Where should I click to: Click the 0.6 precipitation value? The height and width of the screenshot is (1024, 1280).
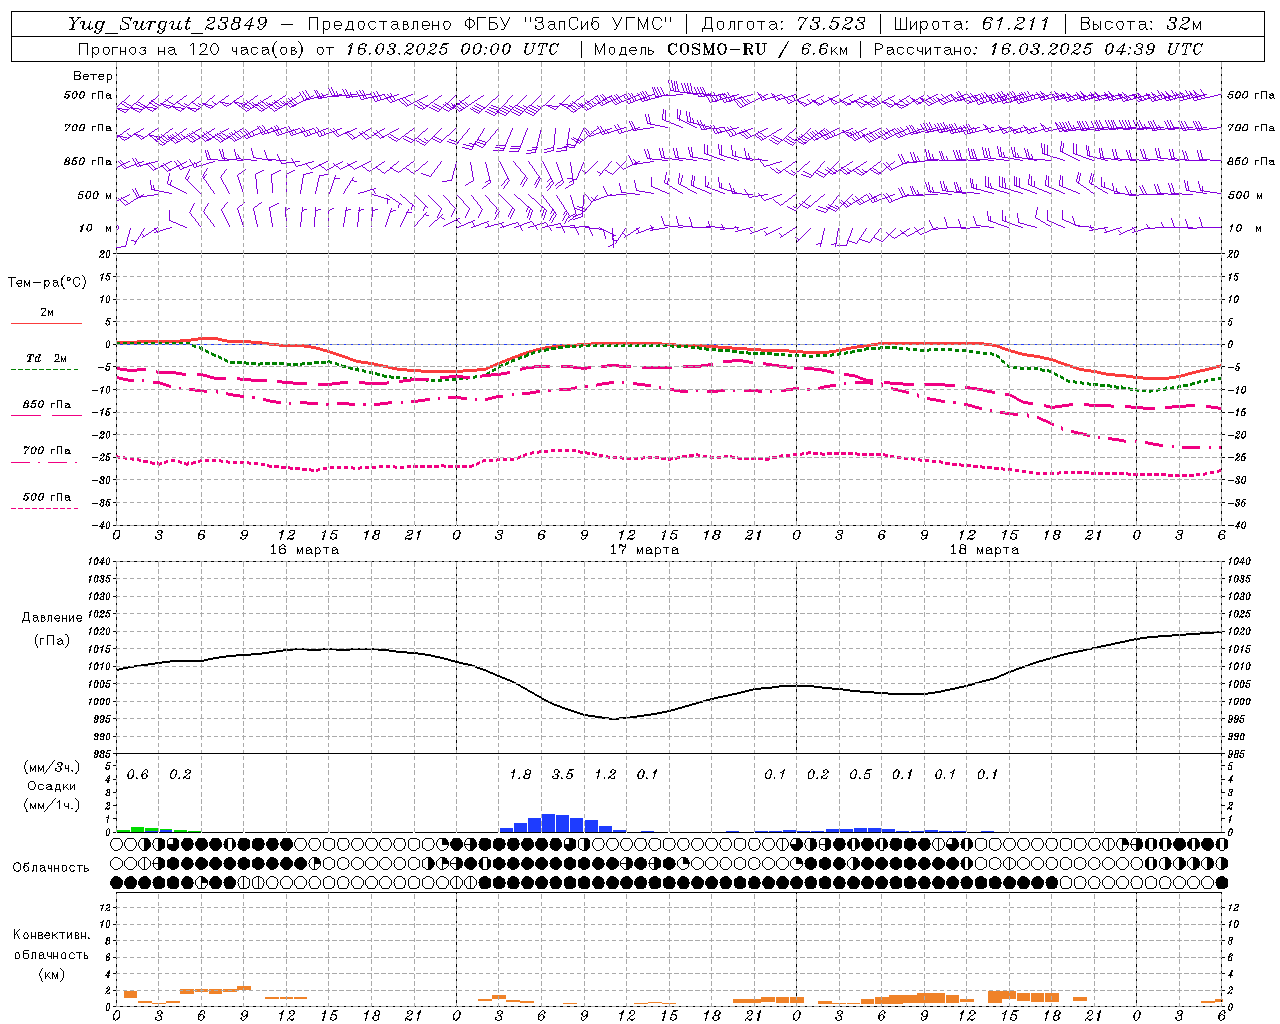(137, 775)
